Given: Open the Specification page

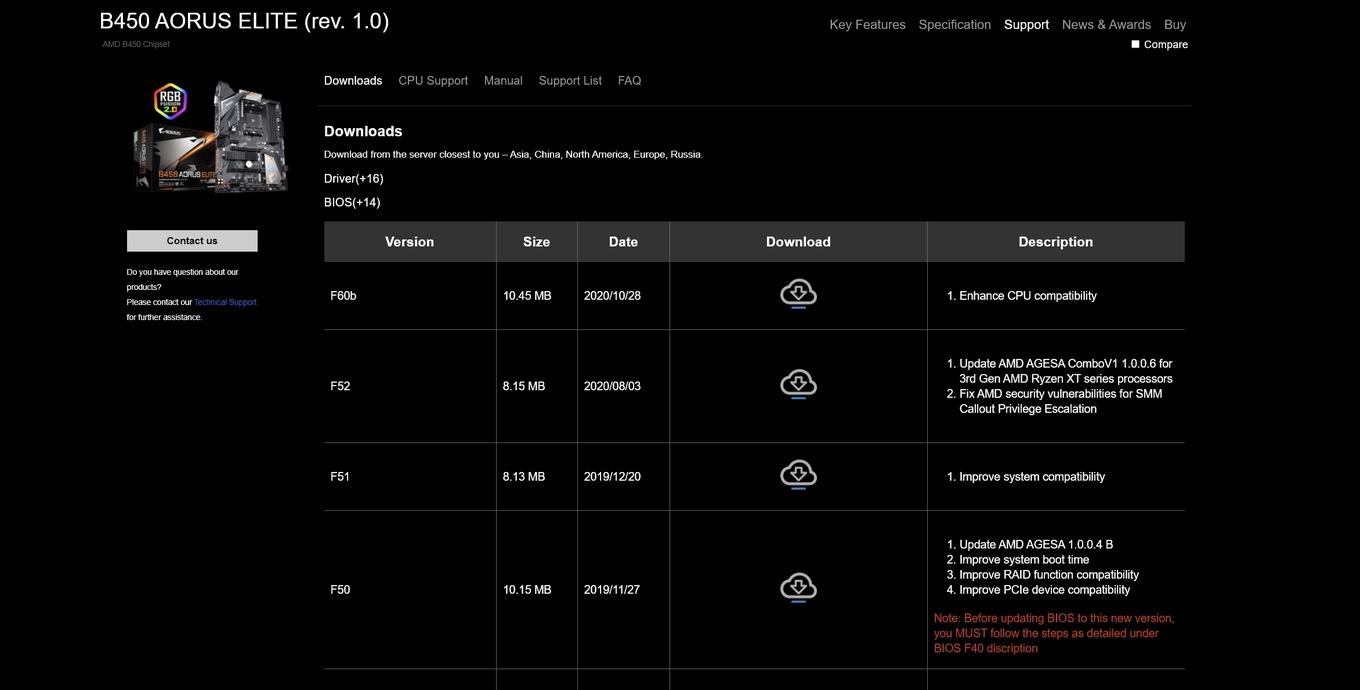Looking at the screenshot, I should (x=954, y=24).
